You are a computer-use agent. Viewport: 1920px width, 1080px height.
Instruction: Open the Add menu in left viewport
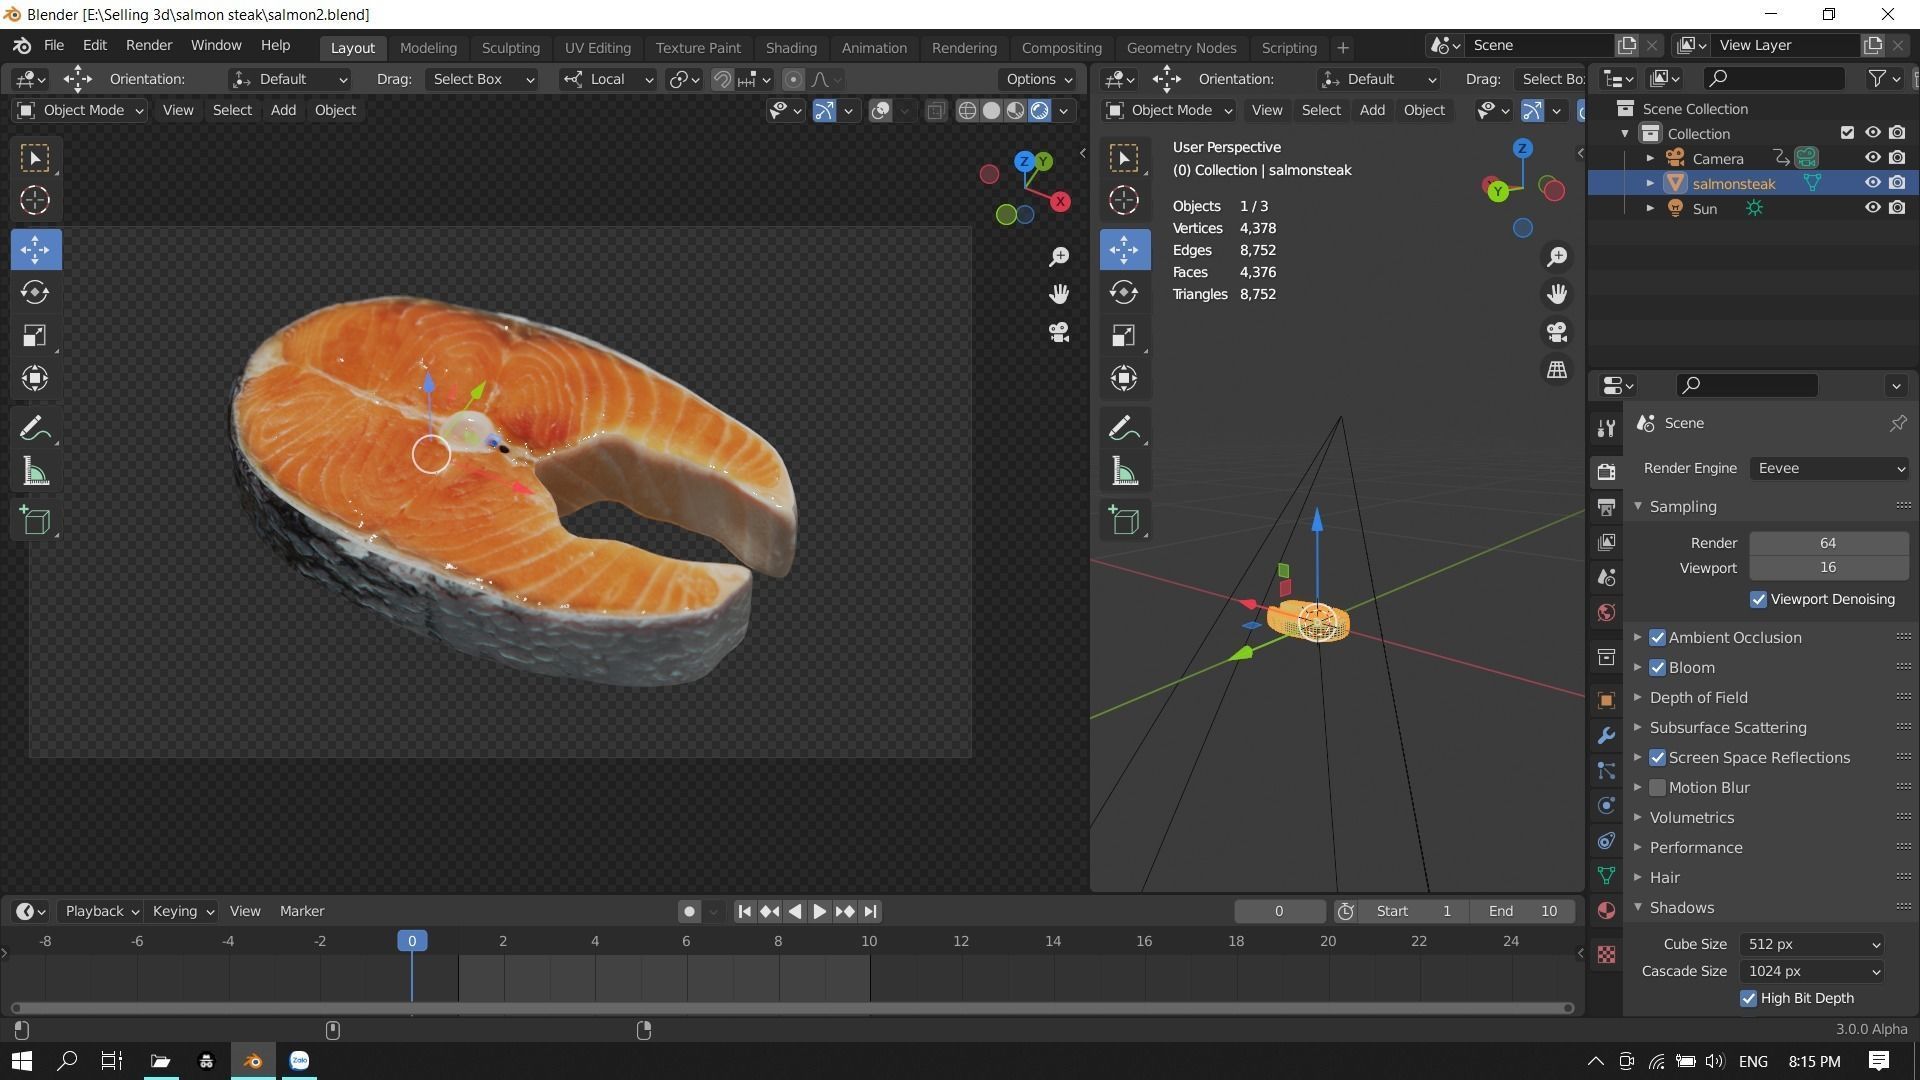click(x=283, y=111)
